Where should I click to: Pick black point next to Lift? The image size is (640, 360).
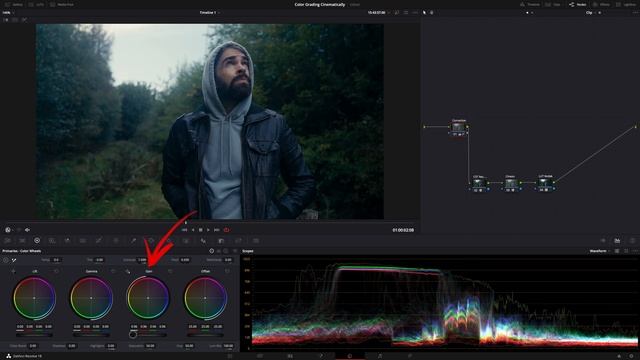click(13, 271)
